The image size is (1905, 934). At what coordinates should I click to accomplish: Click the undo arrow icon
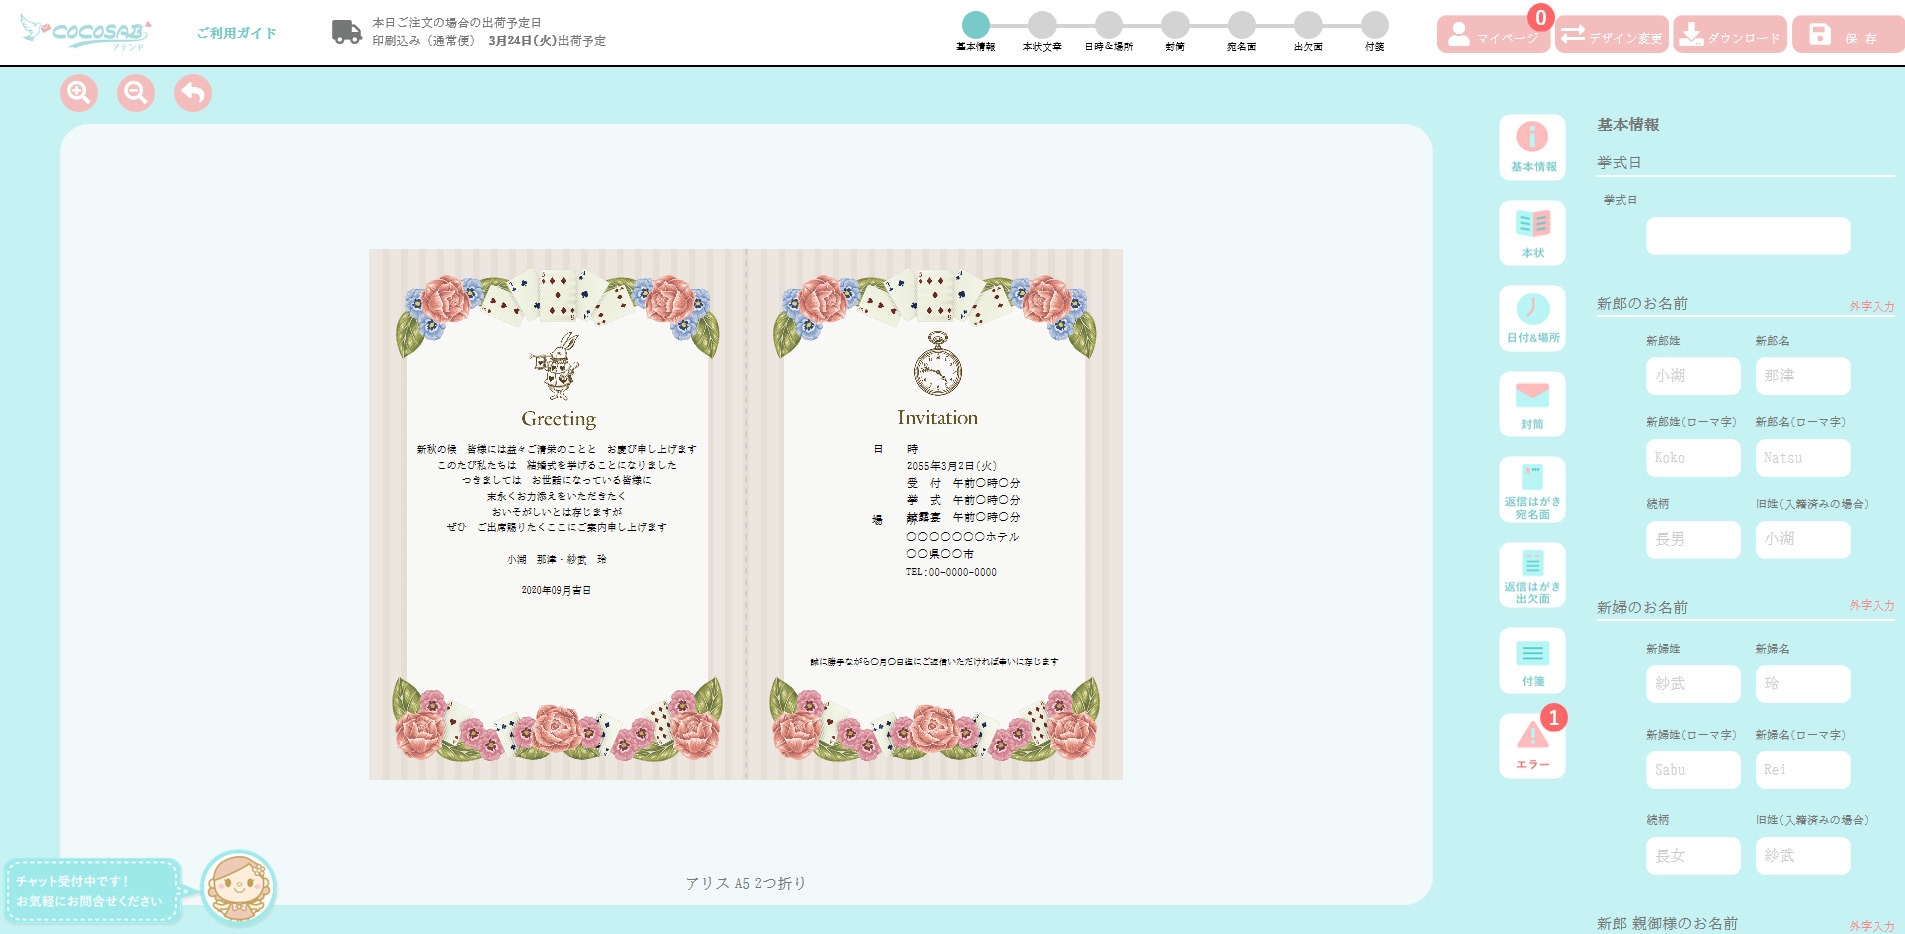coord(193,93)
